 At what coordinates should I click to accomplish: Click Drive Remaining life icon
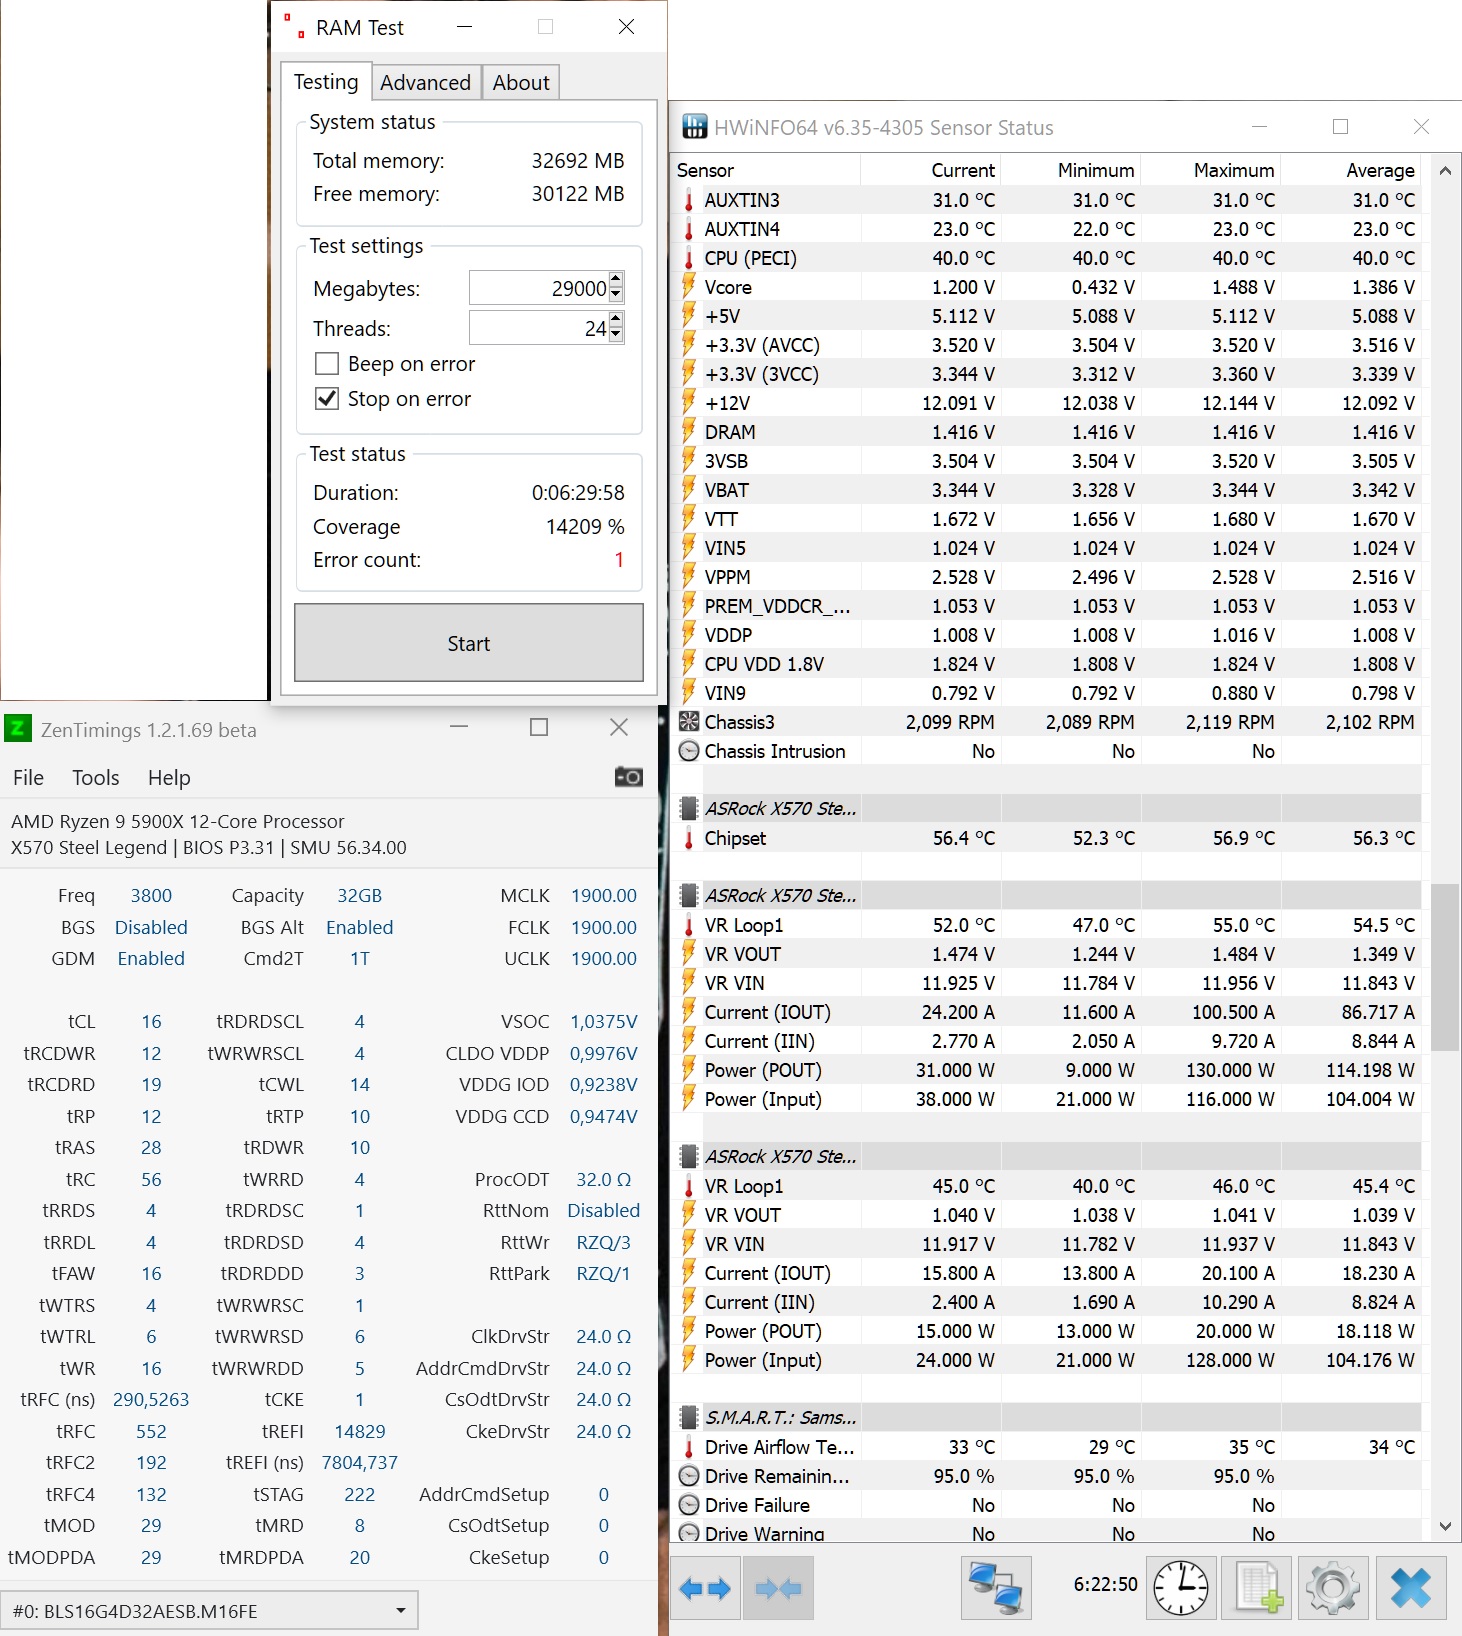click(x=689, y=1476)
